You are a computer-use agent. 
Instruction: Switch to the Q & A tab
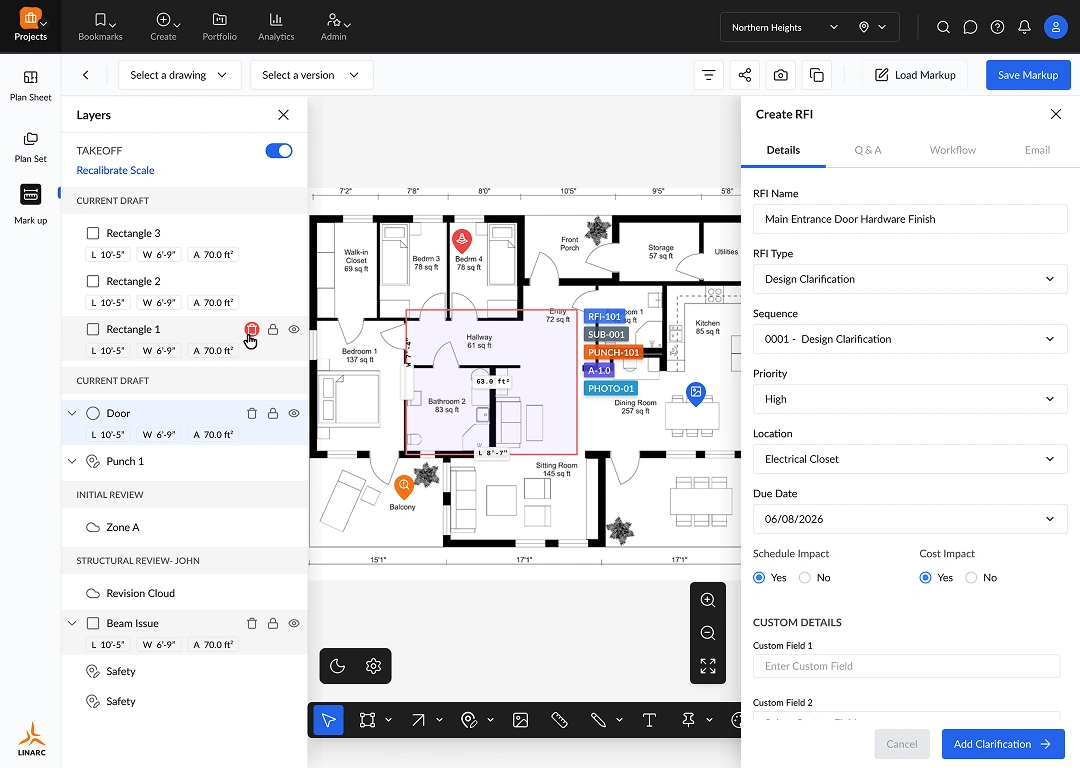click(x=868, y=150)
